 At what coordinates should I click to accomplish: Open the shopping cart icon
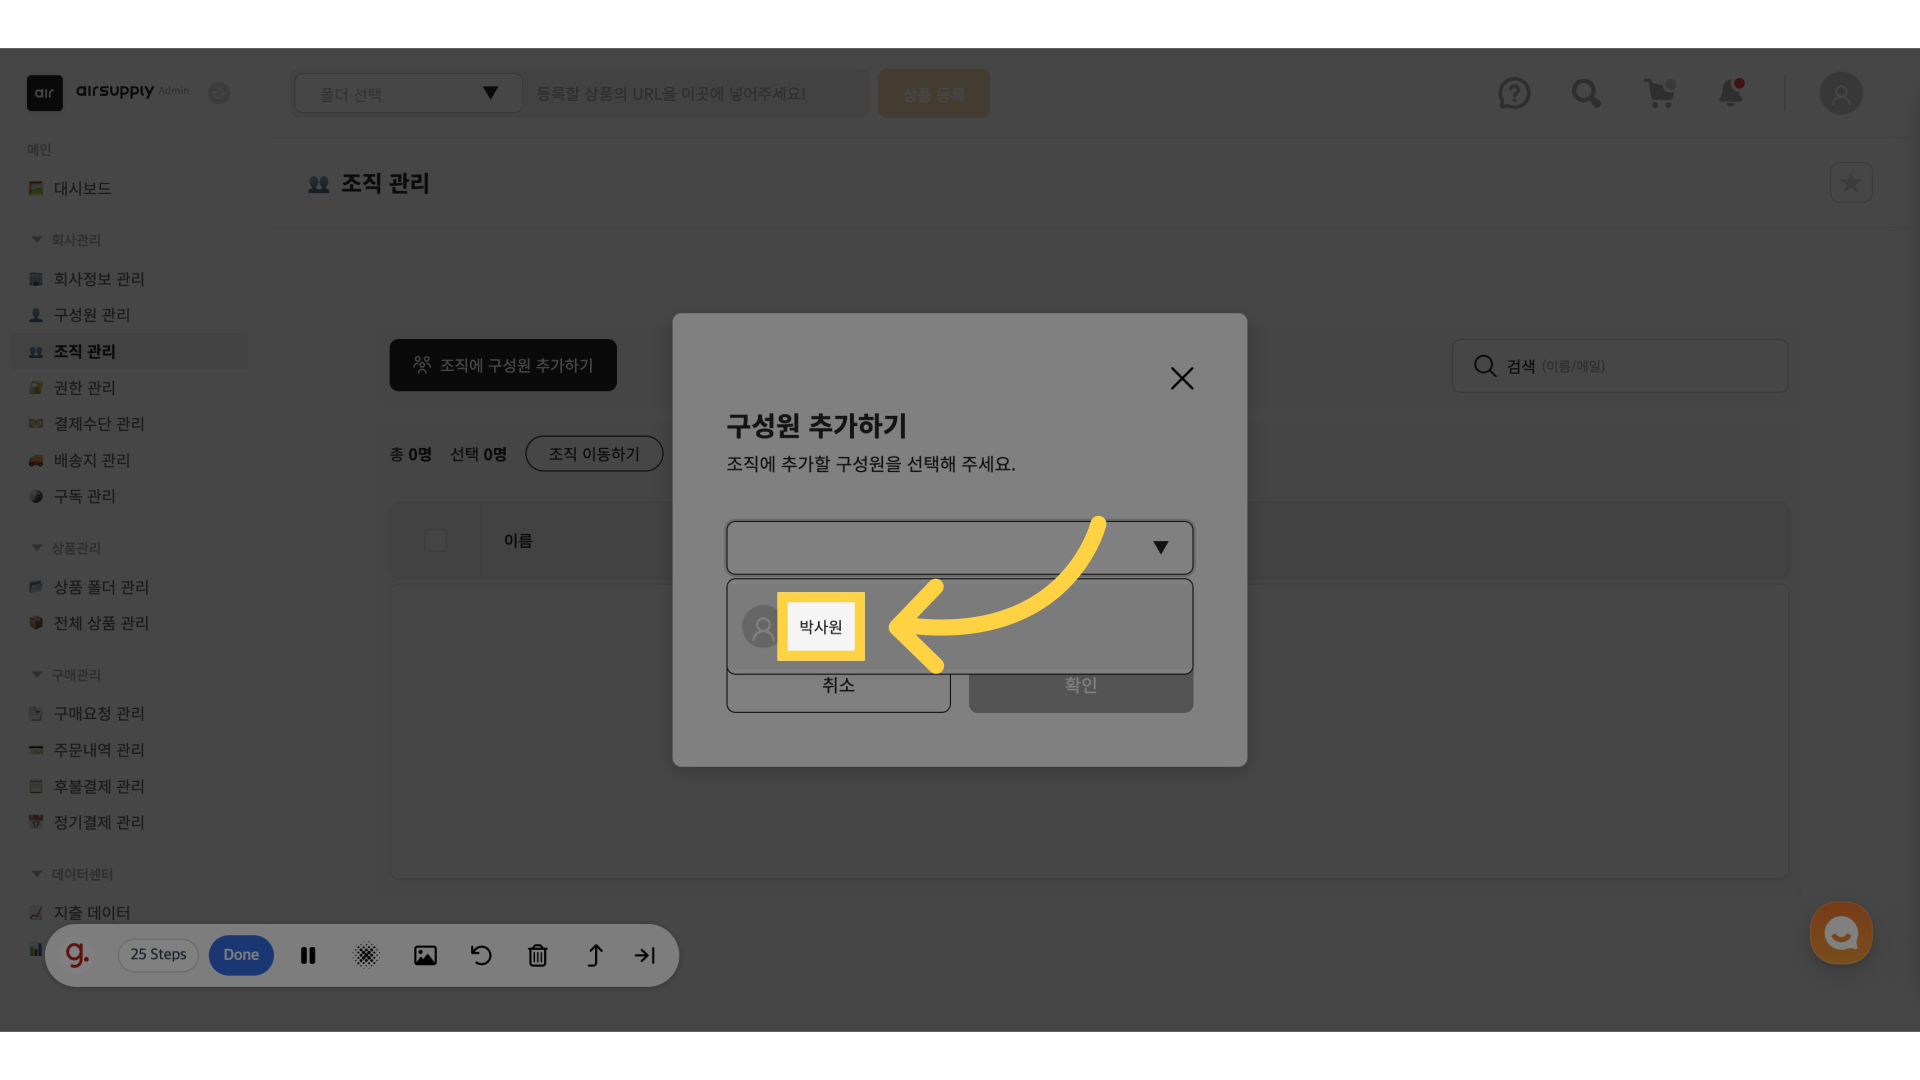point(1659,94)
